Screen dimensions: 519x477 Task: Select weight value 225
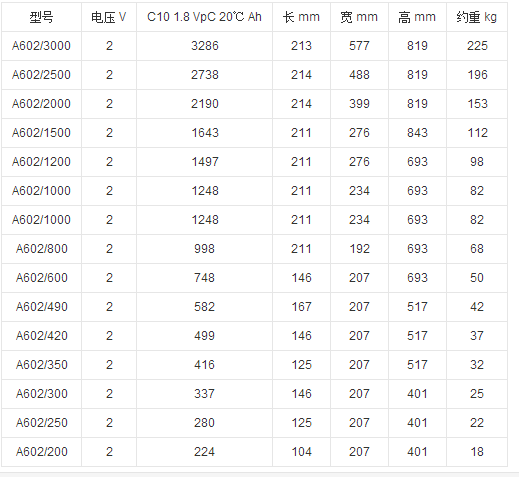pyautogui.click(x=477, y=46)
